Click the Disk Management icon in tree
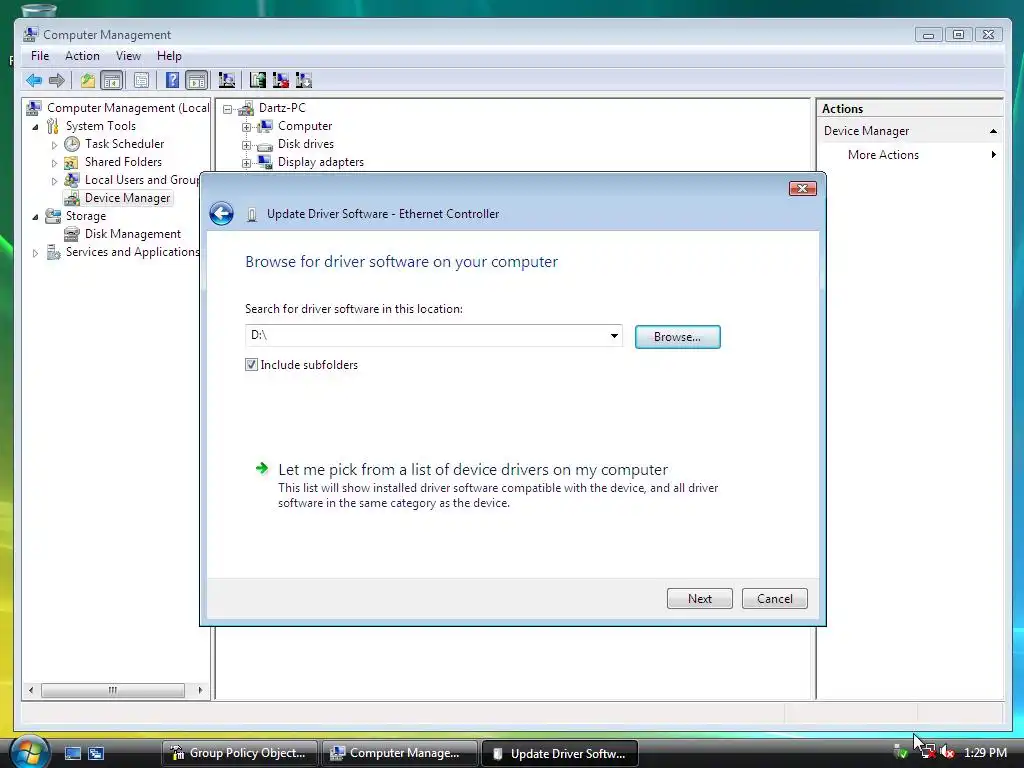Screen dimensions: 1024x768 [x=72, y=234]
